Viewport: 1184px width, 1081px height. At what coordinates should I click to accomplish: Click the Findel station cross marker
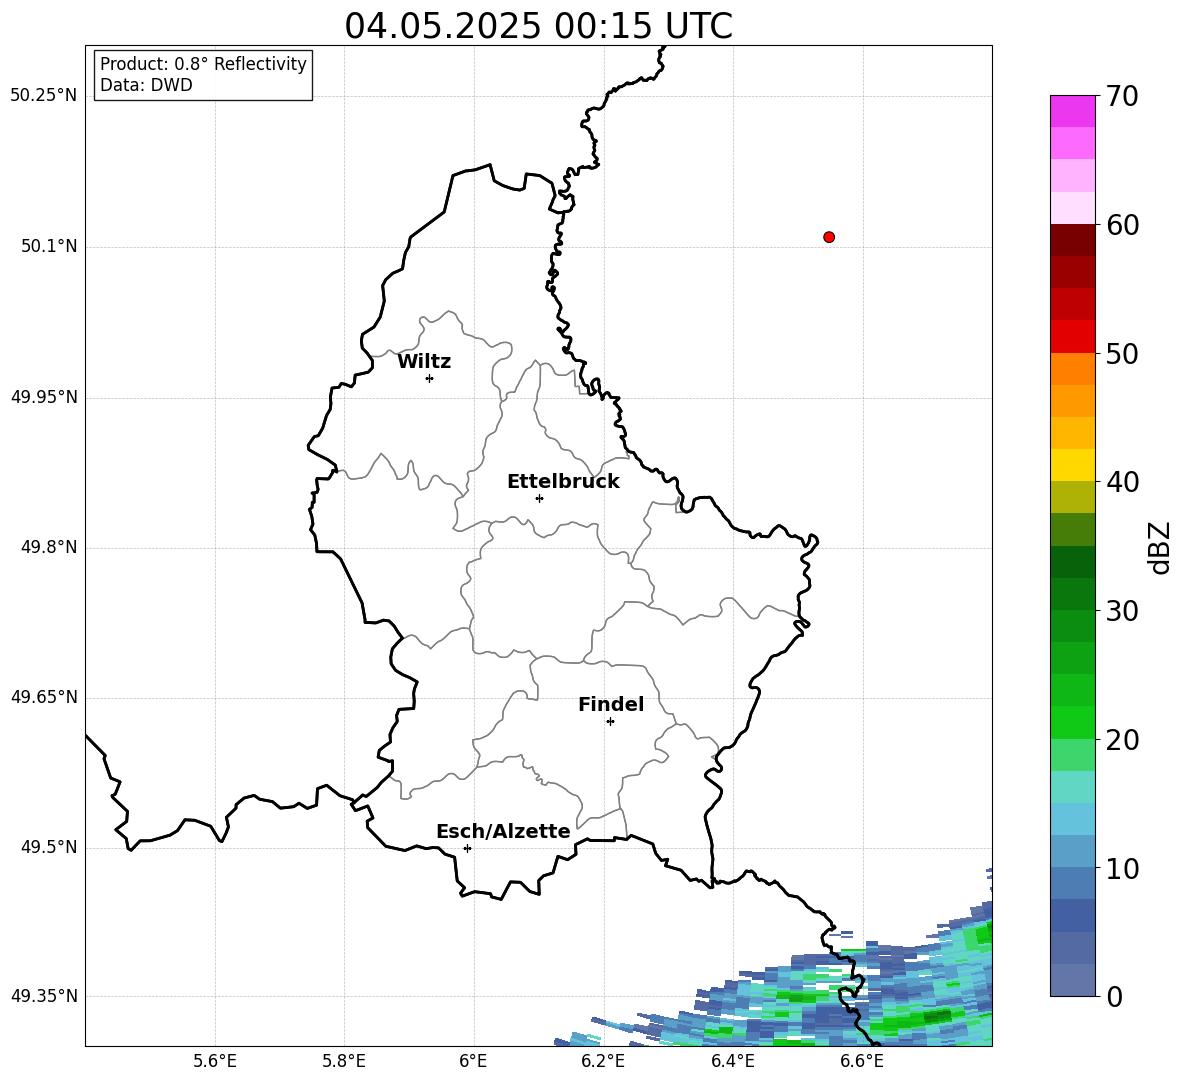610,722
